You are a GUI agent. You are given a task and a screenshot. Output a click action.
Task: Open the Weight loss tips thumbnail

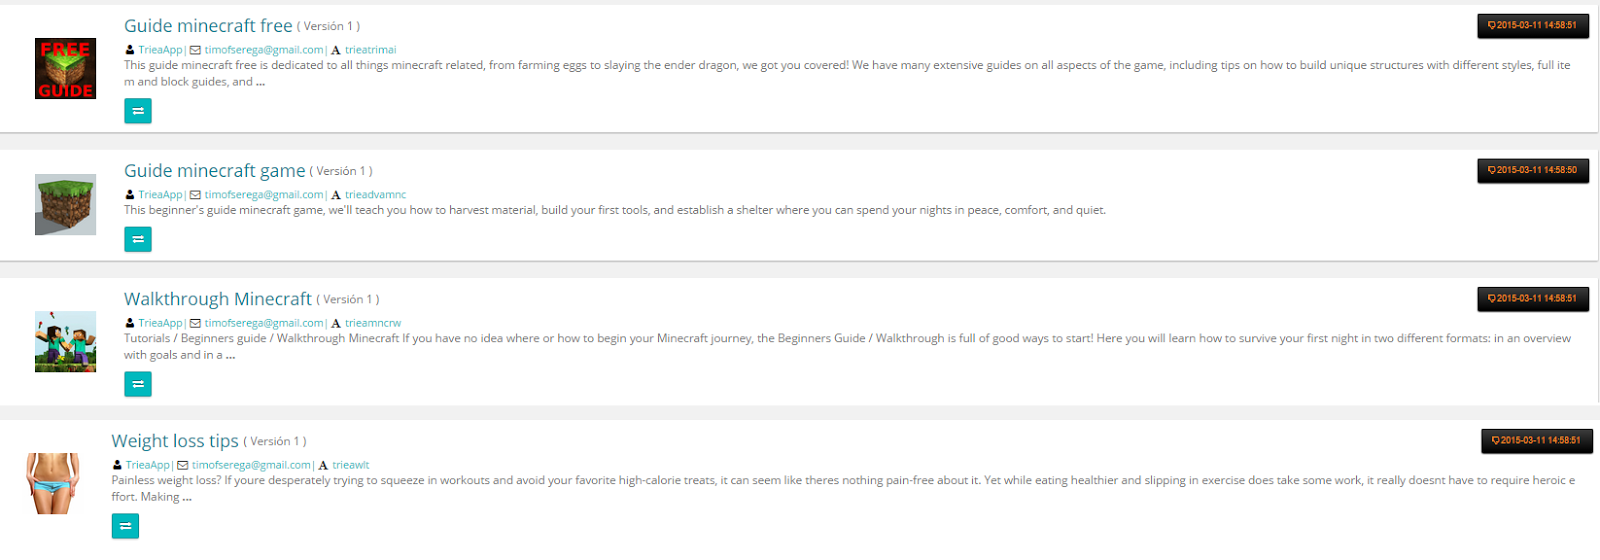pos(53,483)
